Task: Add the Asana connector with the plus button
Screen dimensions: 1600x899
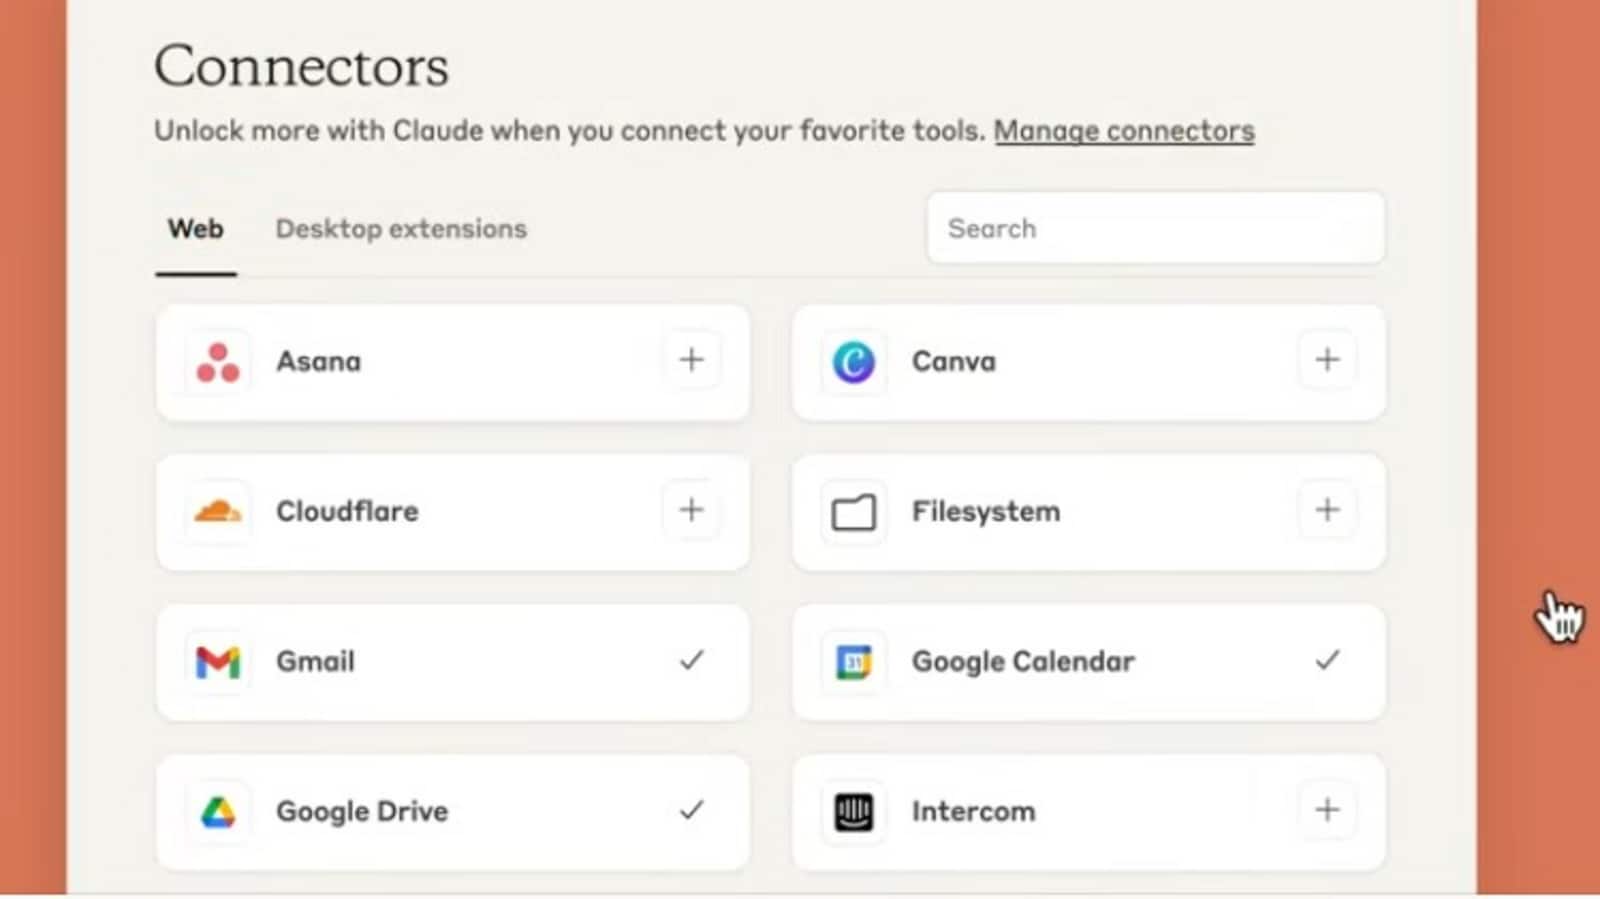Action: (x=691, y=359)
